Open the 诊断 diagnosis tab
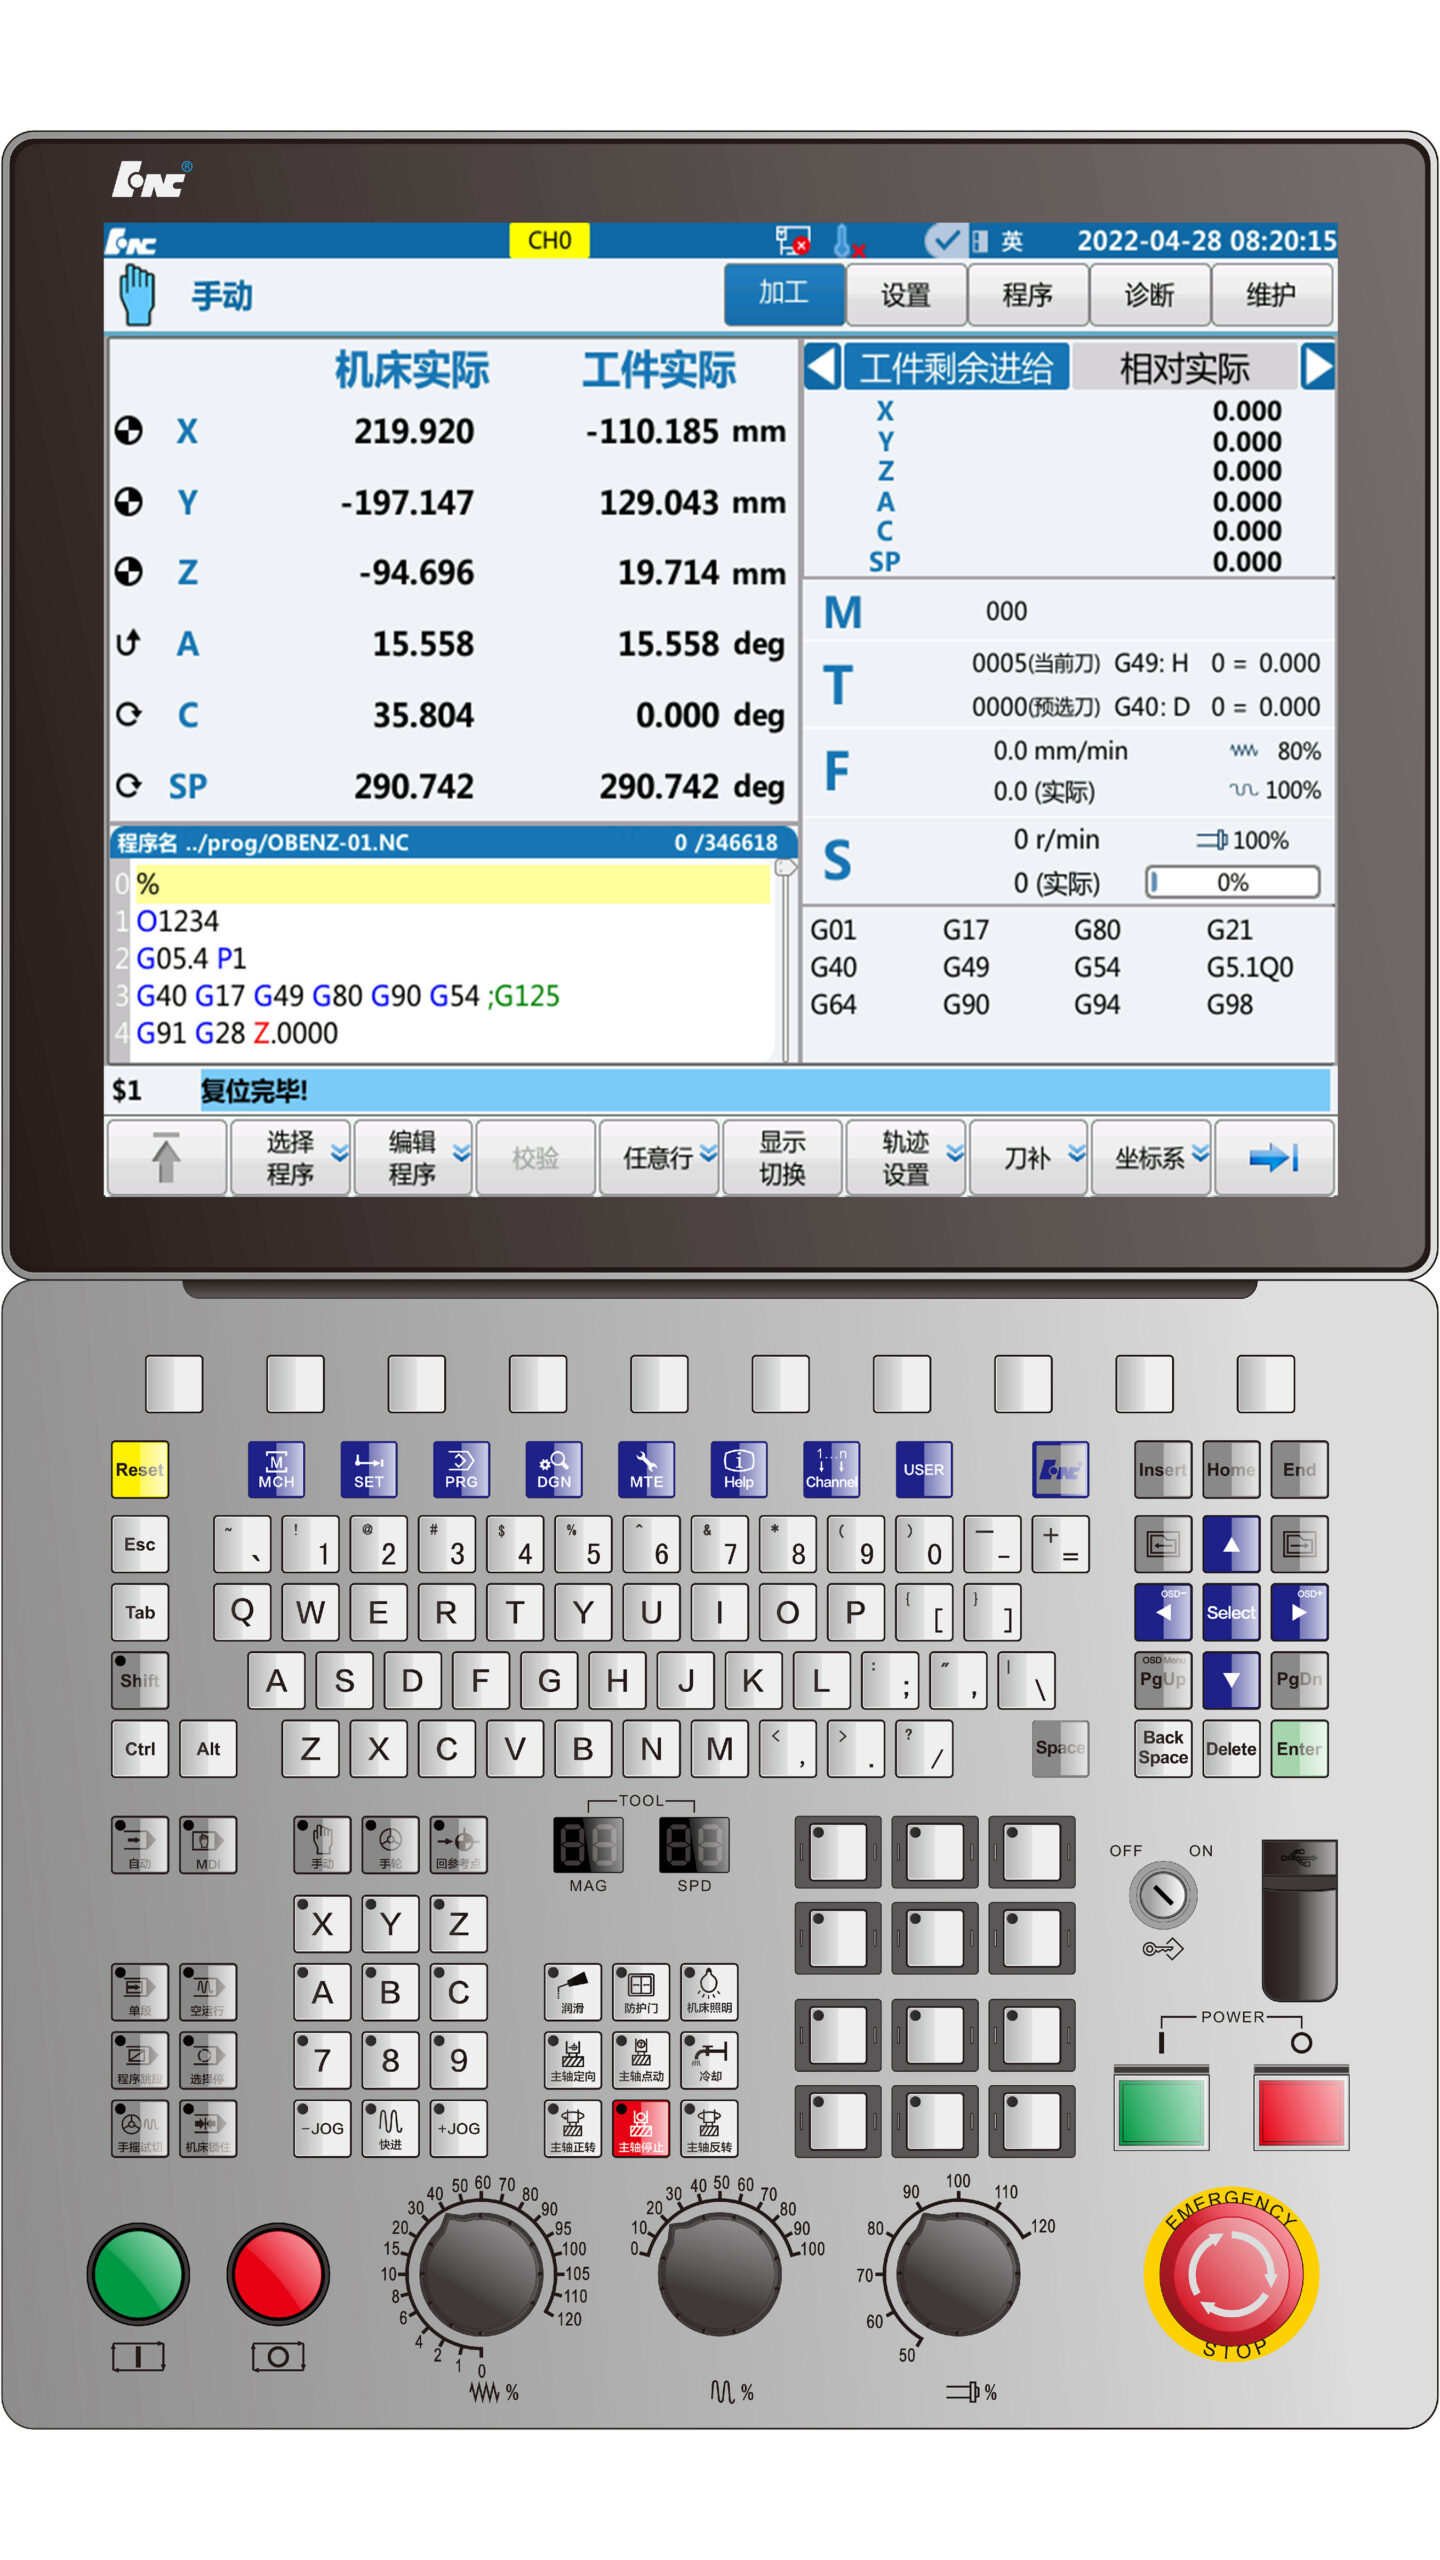1440x2560 pixels. [1149, 295]
